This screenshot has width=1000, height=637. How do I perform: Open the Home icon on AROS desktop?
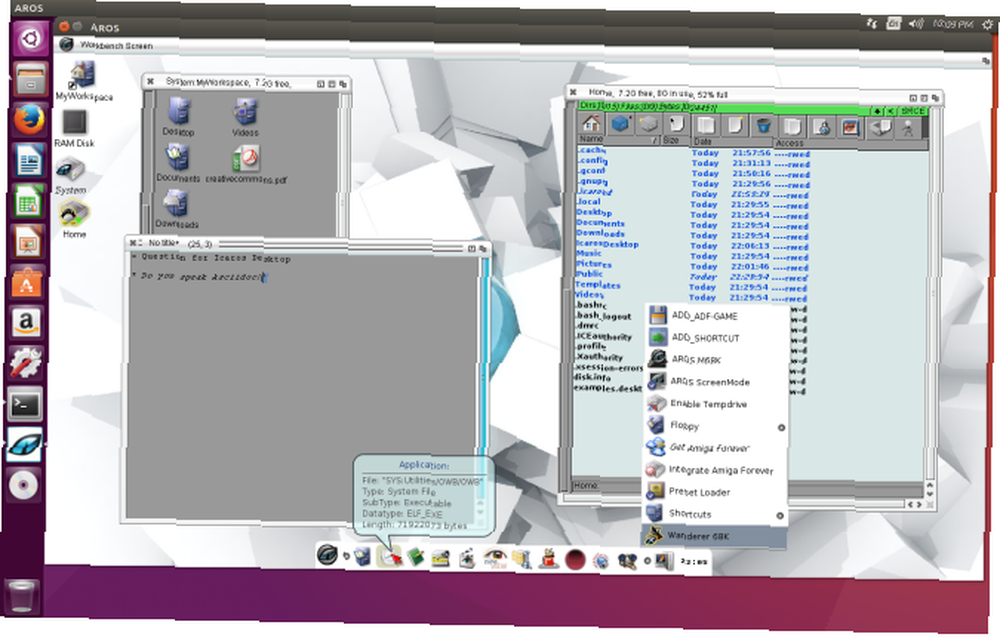point(74,219)
